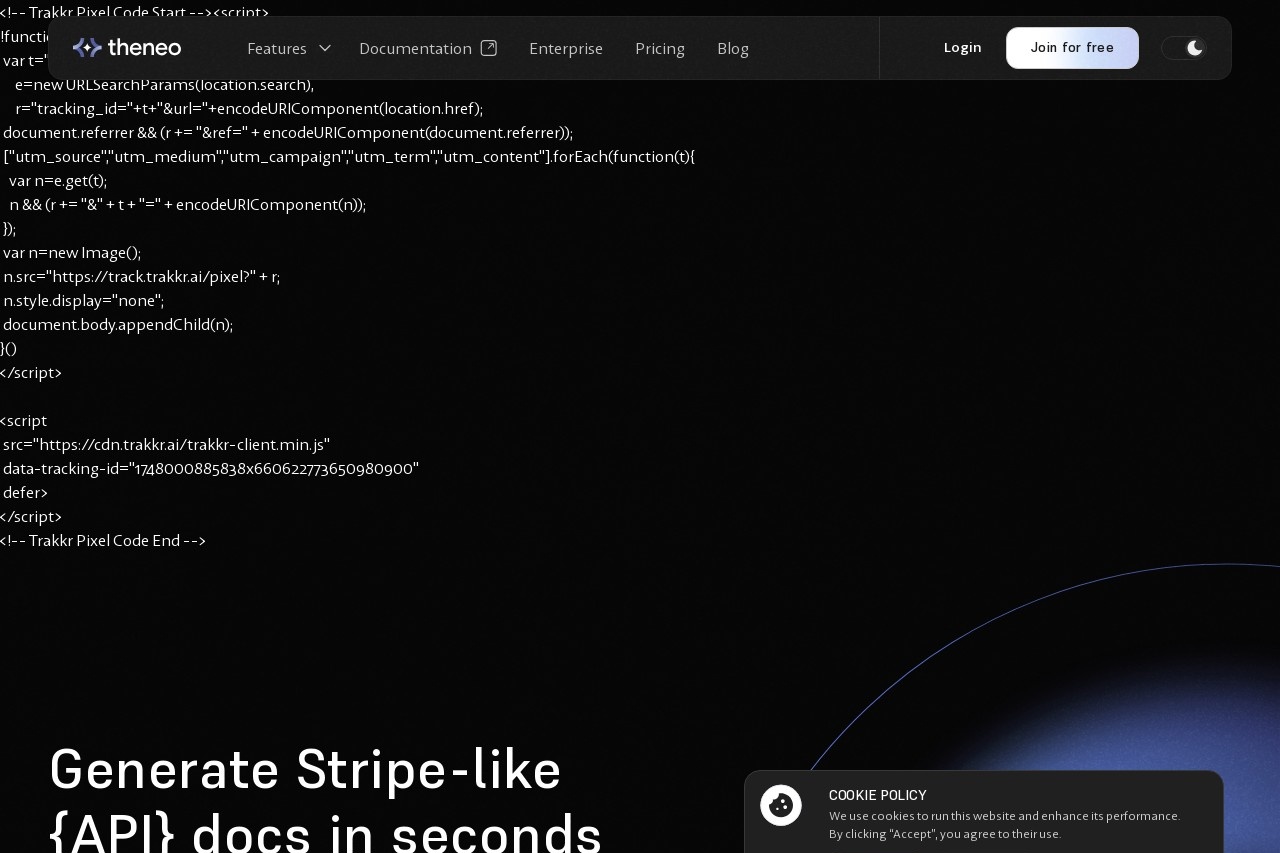Expand the Features dropdown chevron
Viewport: 1280px width, 853px height.
pos(324,48)
